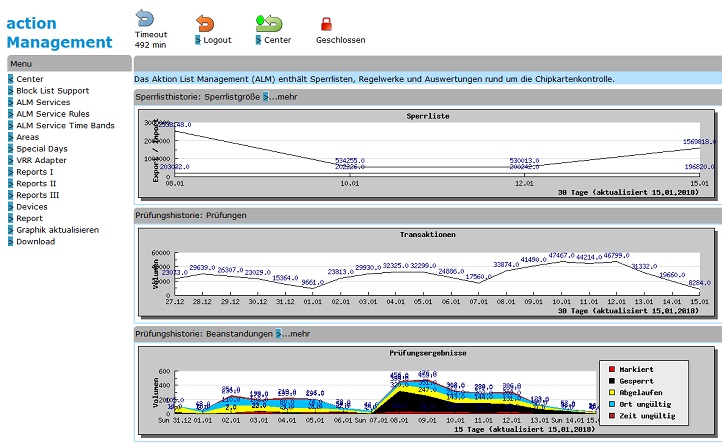Open Special Days in sidebar
This screenshot has width=722, height=444.
click(x=41, y=148)
